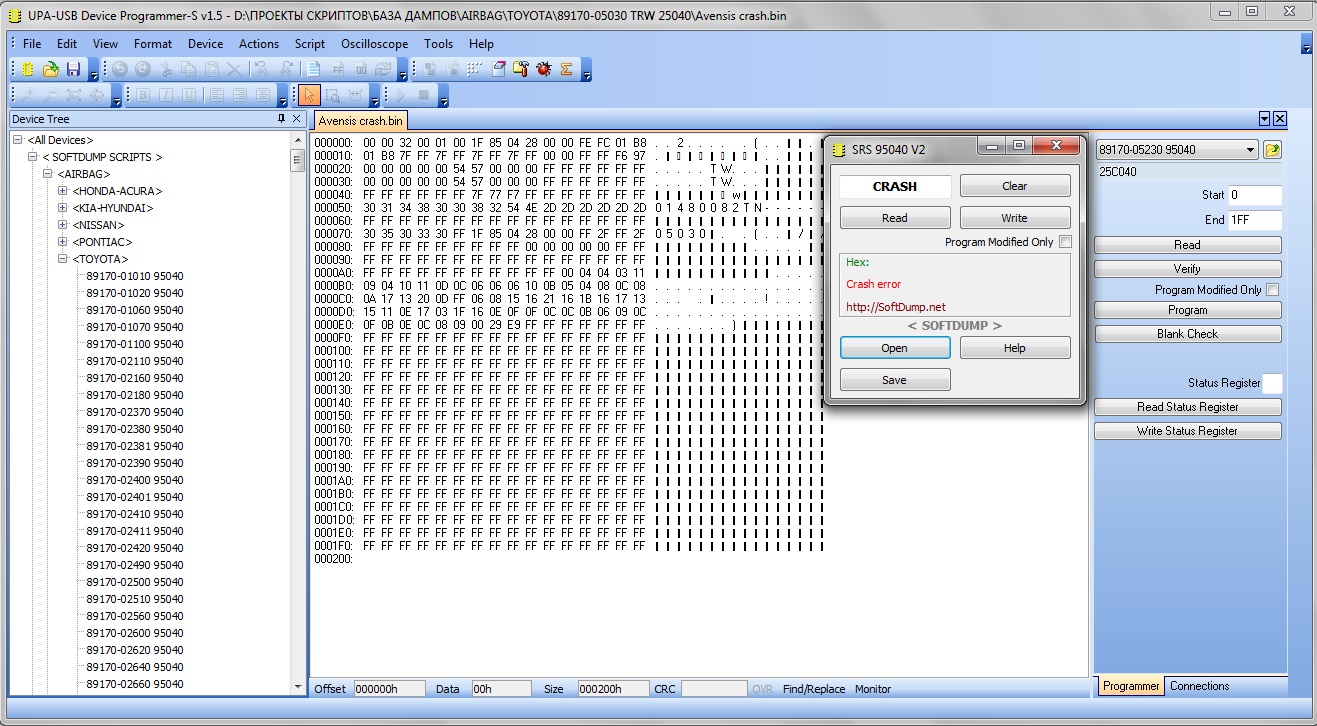Toggle Program Modified Only in Programmer panel
The image size is (1317, 726).
[x=1272, y=290]
